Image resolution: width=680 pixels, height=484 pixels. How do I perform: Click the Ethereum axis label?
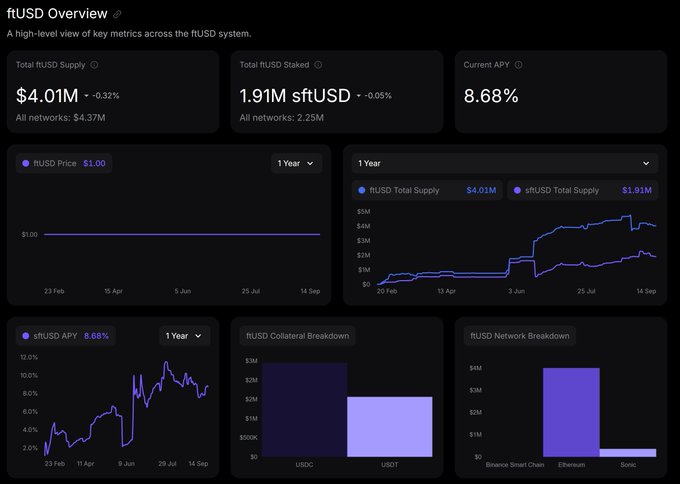click(x=571, y=464)
